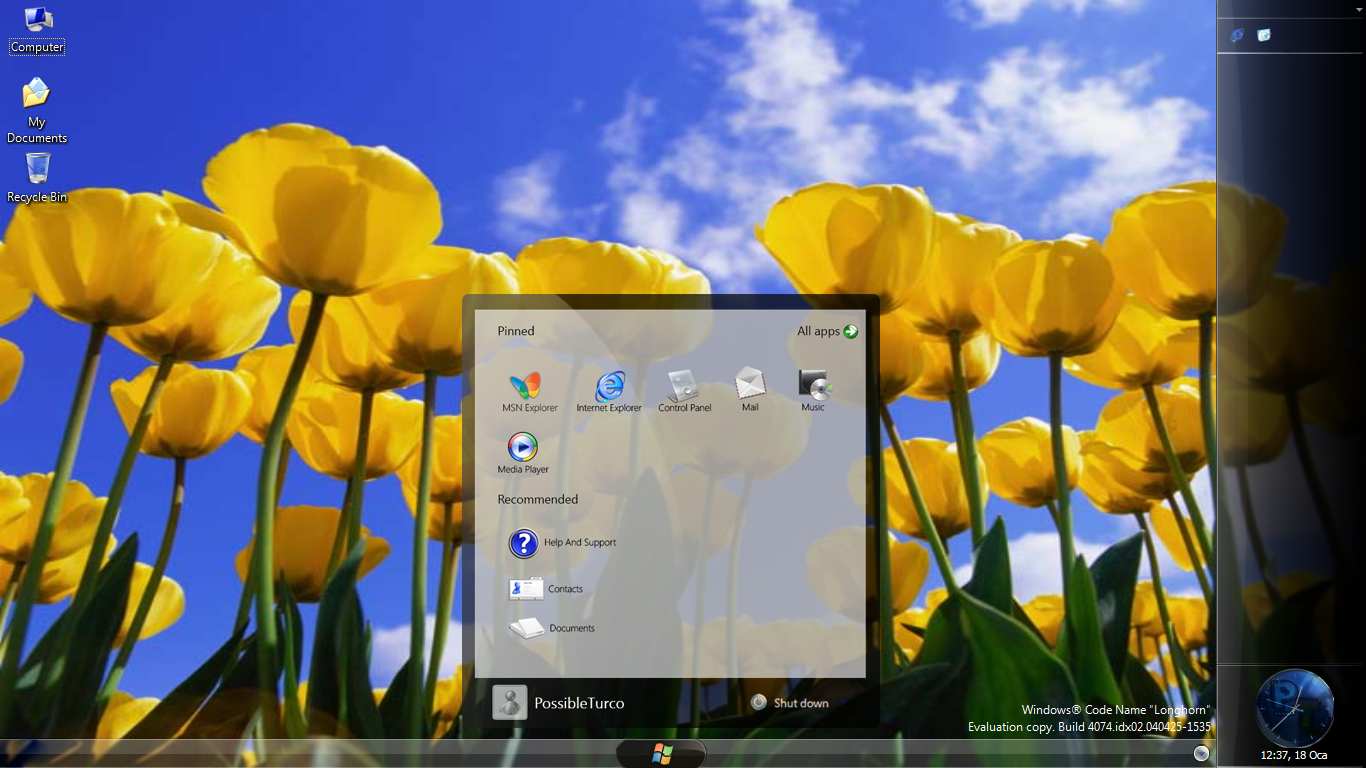This screenshot has width=1366, height=768.
Task: Click the second sidebar icon at top
Action: (1264, 35)
